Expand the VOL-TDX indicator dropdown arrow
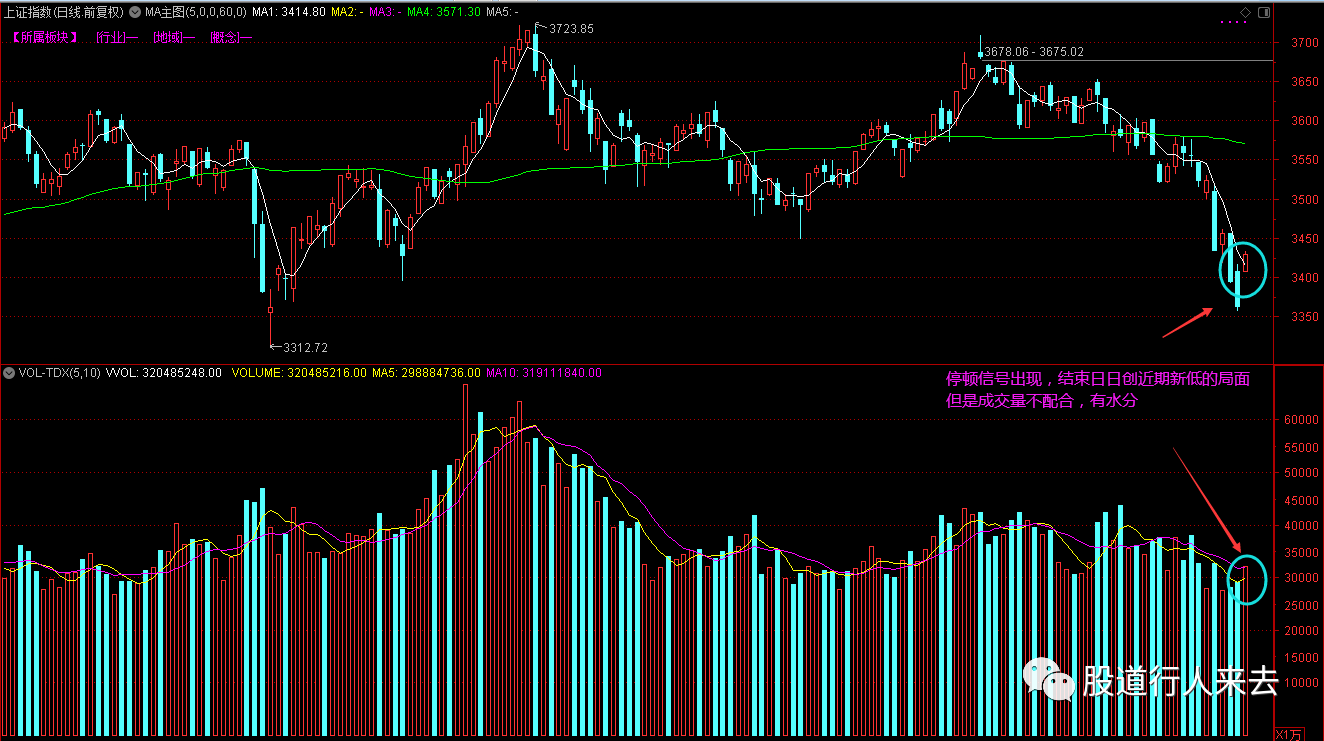Screen dimensions: 1324x741 pos(9,373)
